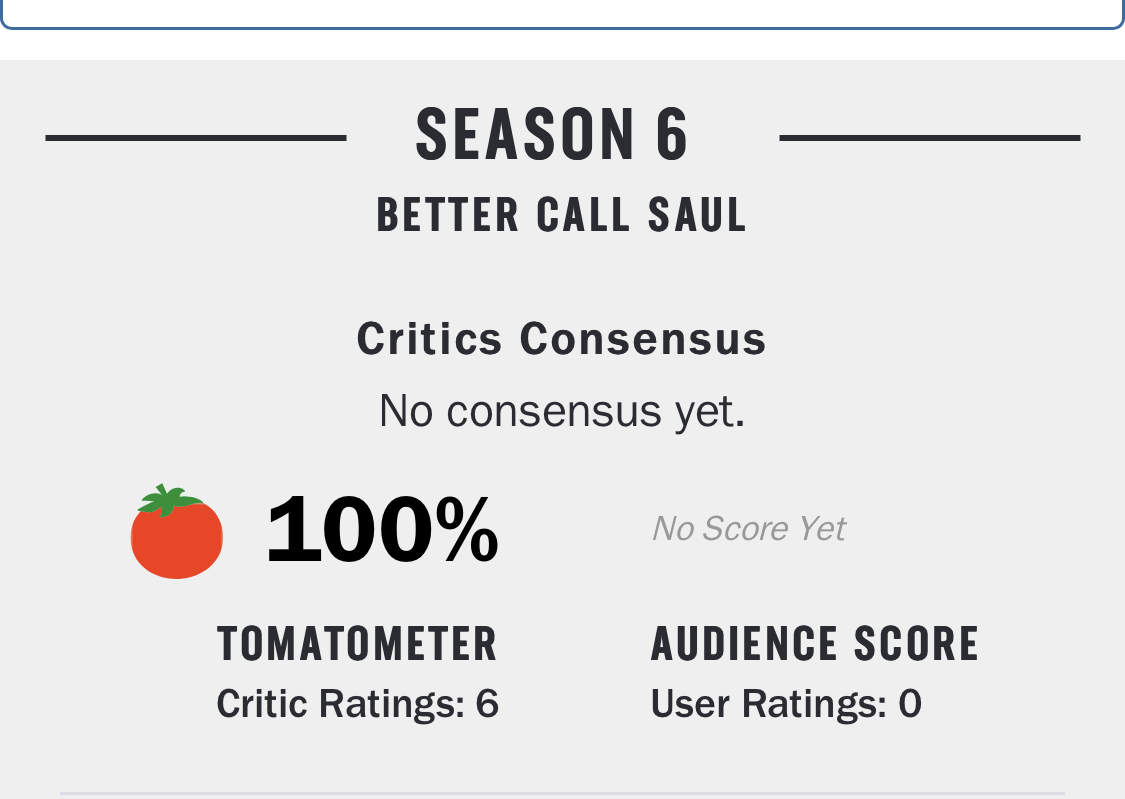Open the BETTER CALL SAUL series title
This screenshot has height=799, width=1125.
coord(561,215)
